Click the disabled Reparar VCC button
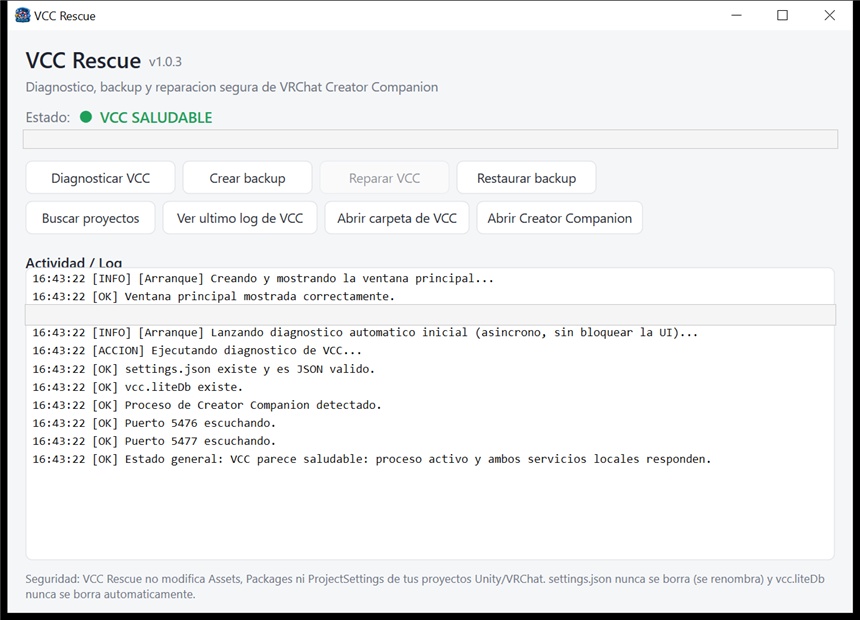Viewport: 860px width, 620px height. [384, 178]
